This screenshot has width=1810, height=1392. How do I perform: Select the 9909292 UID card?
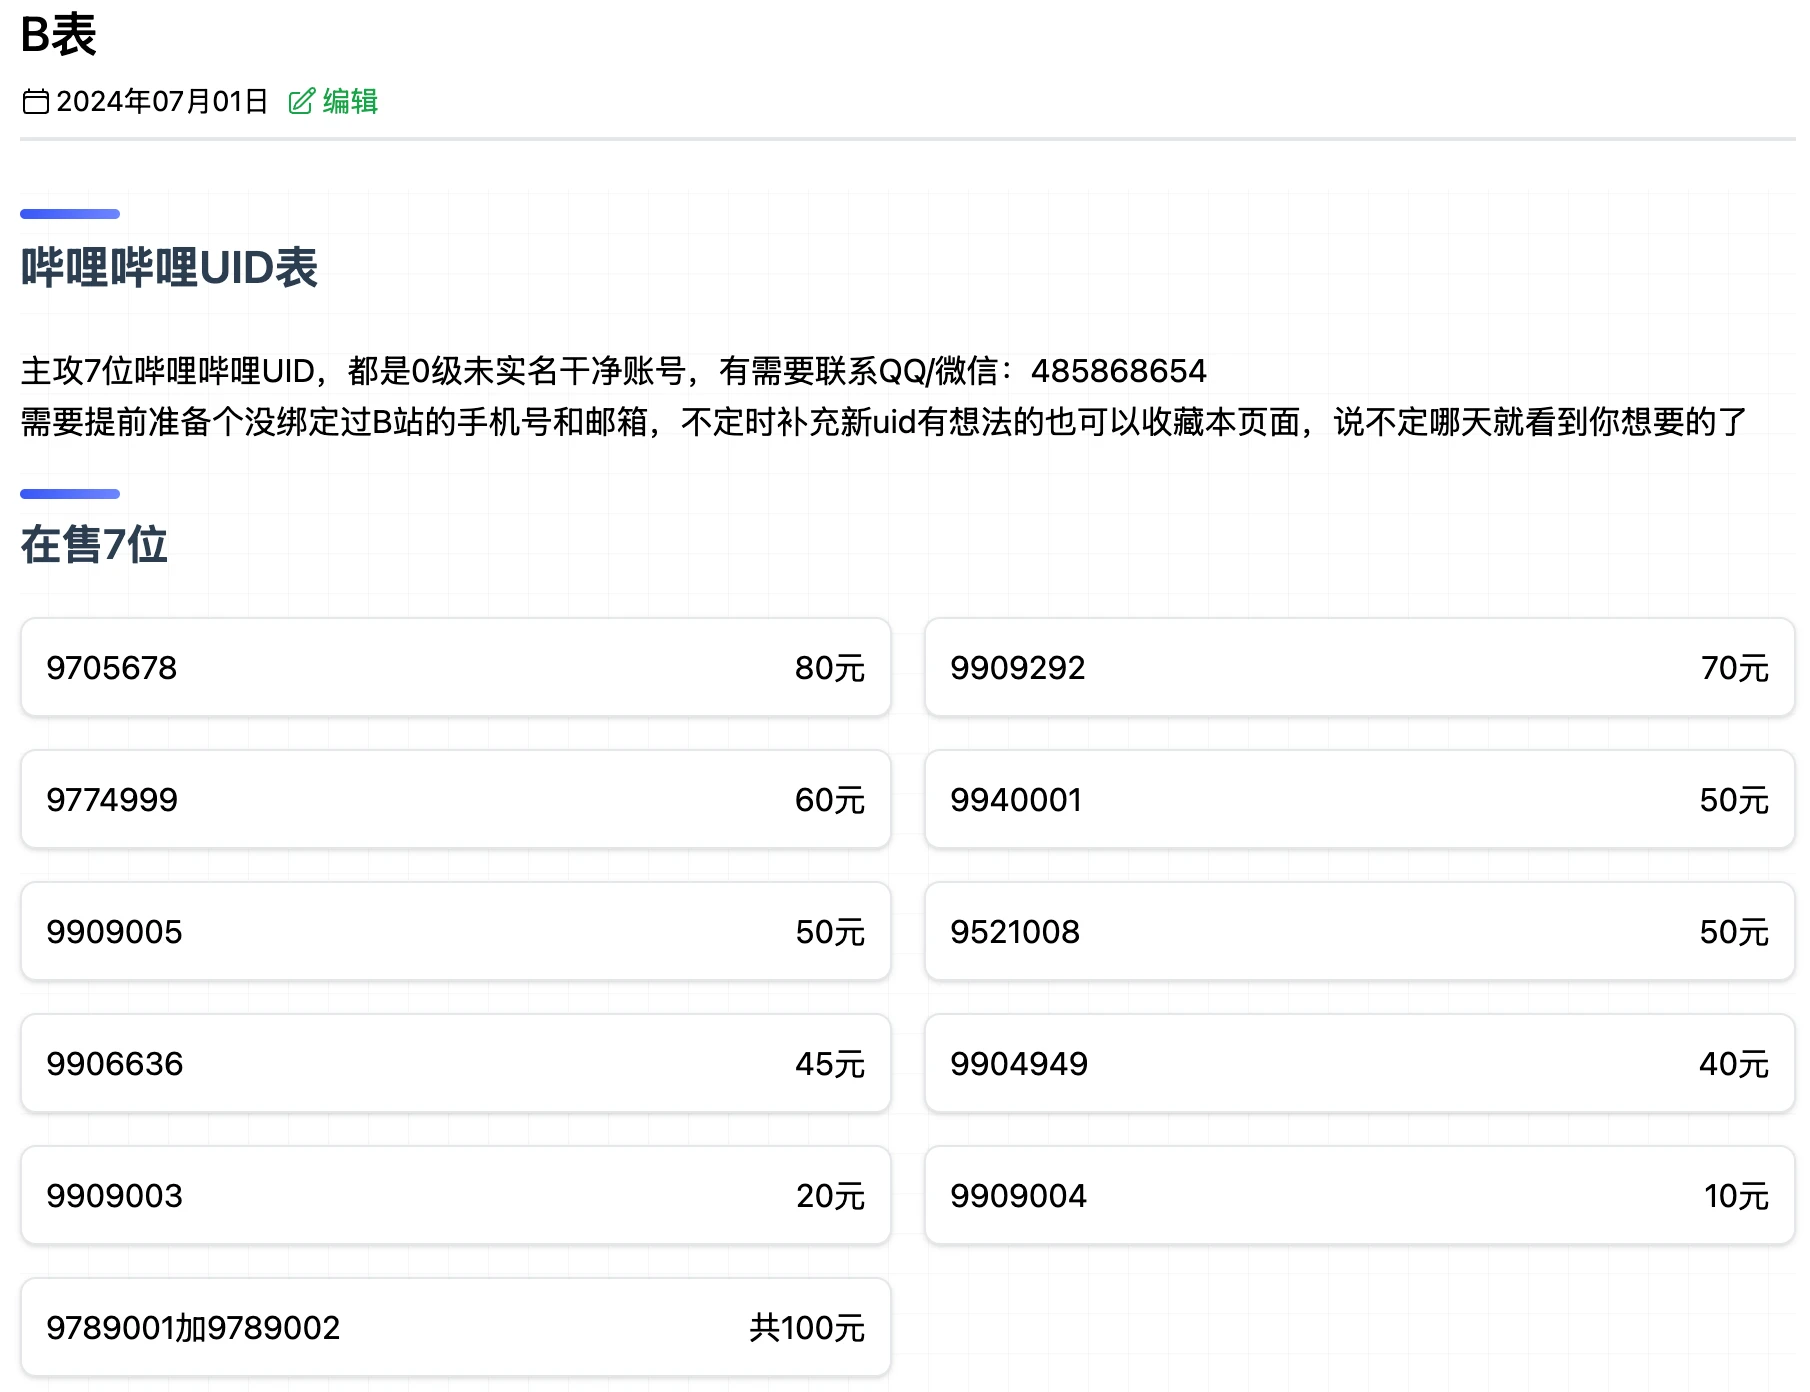click(1359, 667)
